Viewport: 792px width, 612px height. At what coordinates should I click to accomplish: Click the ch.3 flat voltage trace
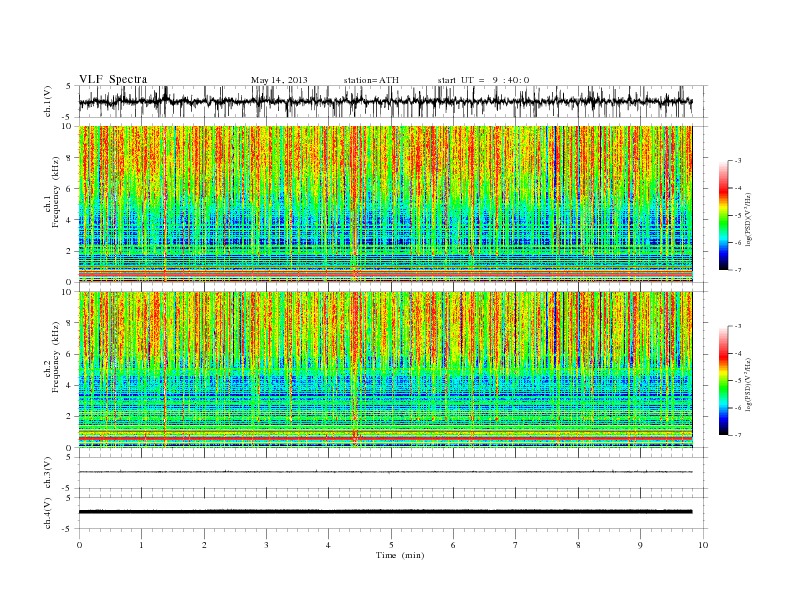(x=385, y=472)
